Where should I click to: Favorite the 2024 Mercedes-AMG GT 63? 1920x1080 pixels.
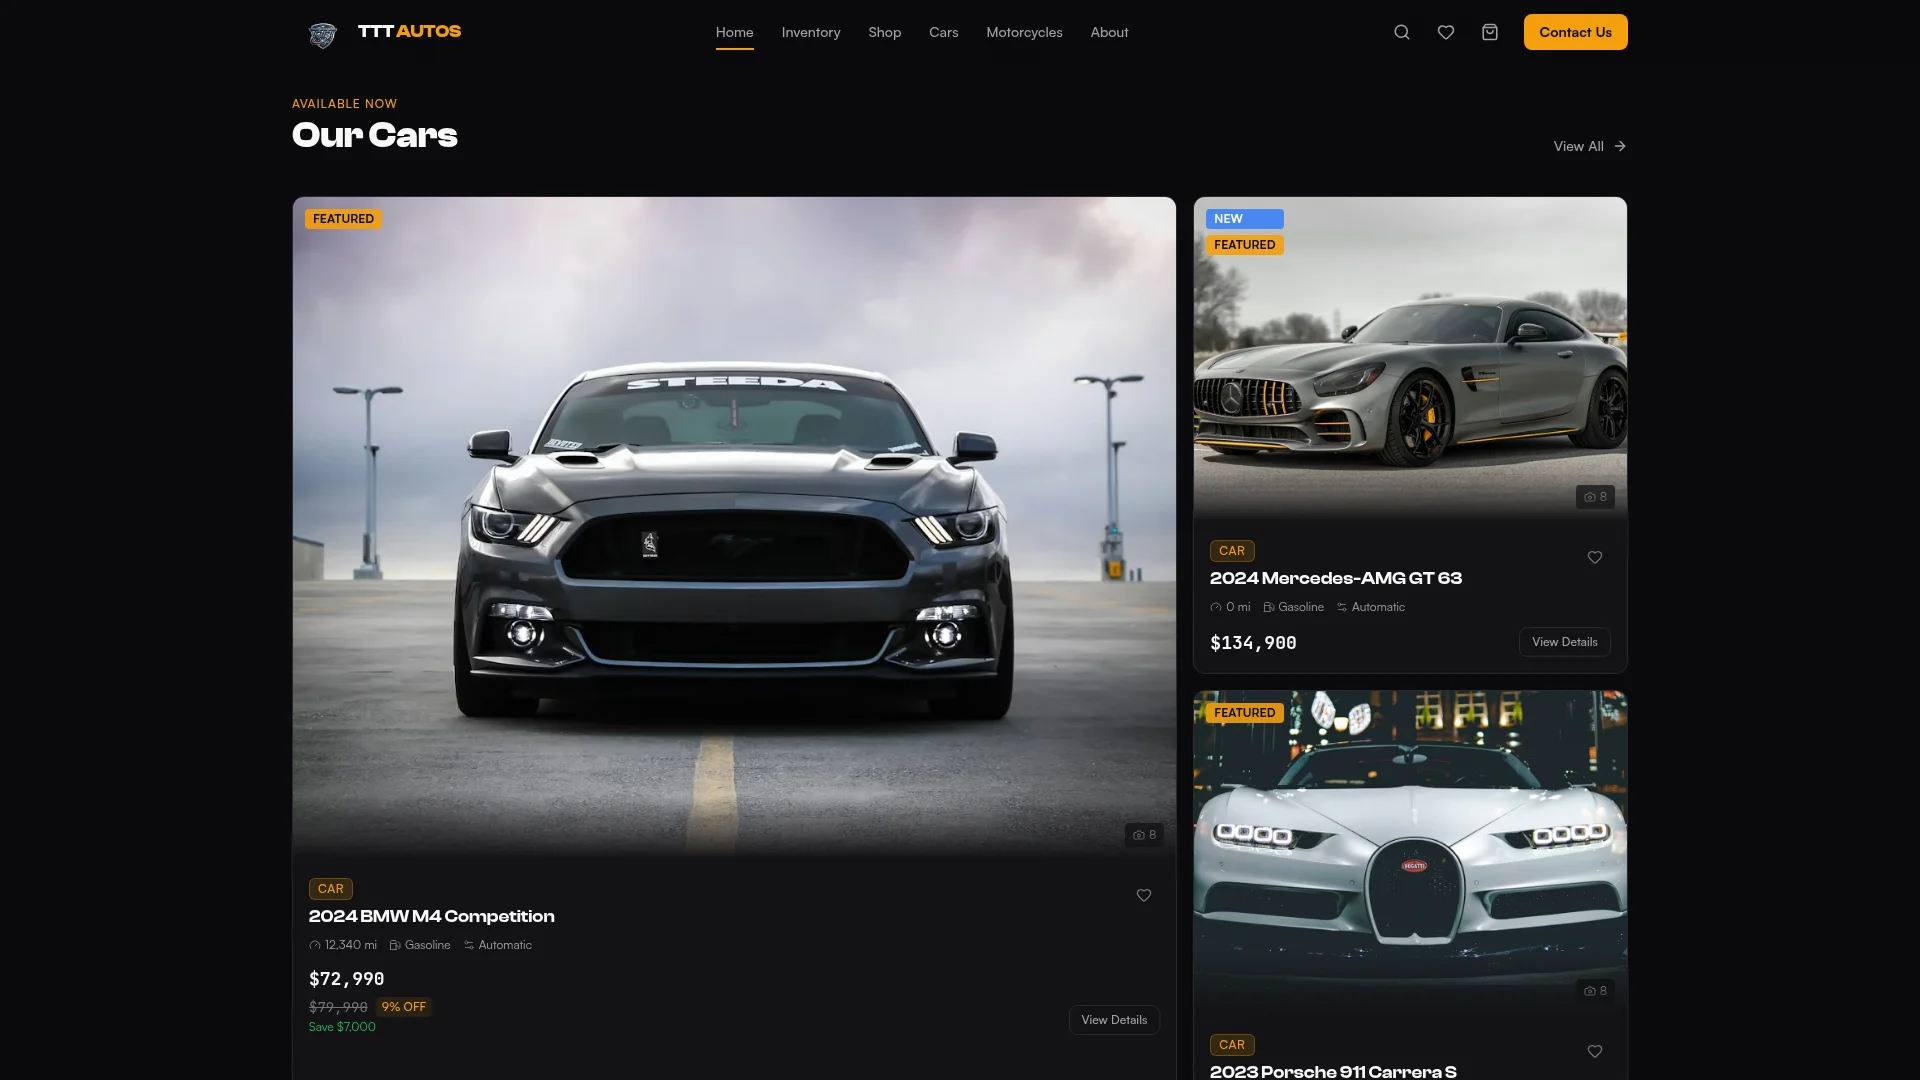1595,557
